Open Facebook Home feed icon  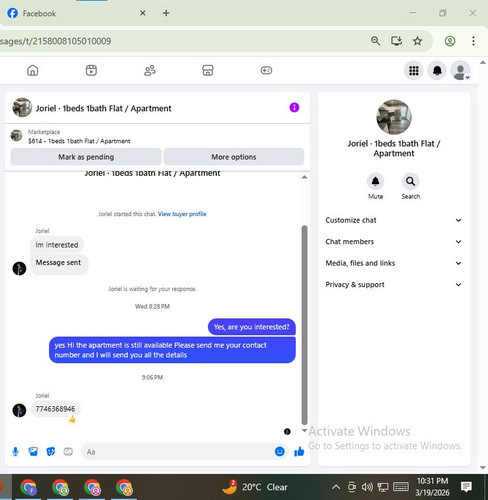33,70
